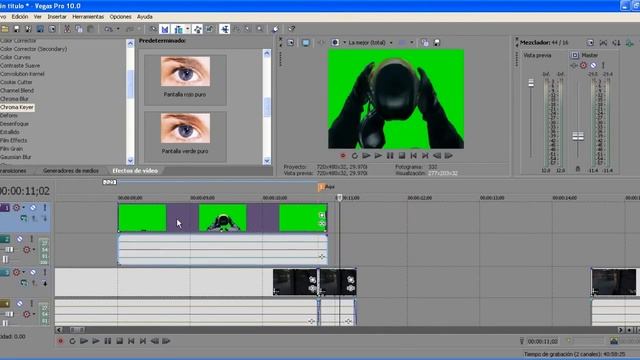The image size is (640, 360).
Task: Select the Zoom edit tool magnifier icon
Action: tap(260, 29)
